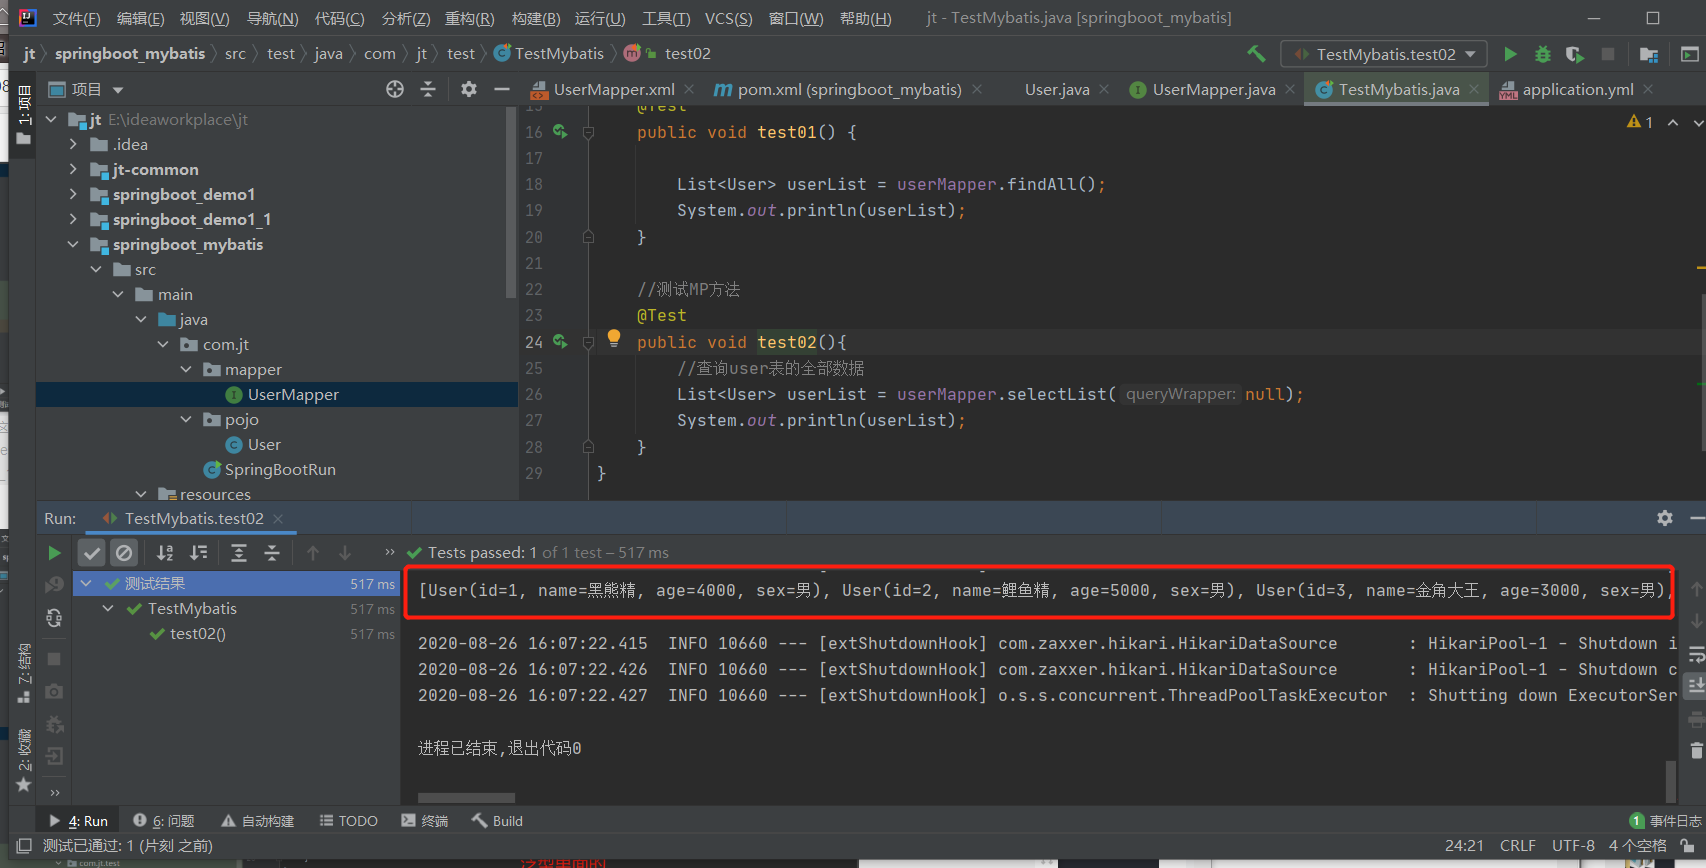
Task: Open the 6: 问题 tool window
Action: (164, 821)
